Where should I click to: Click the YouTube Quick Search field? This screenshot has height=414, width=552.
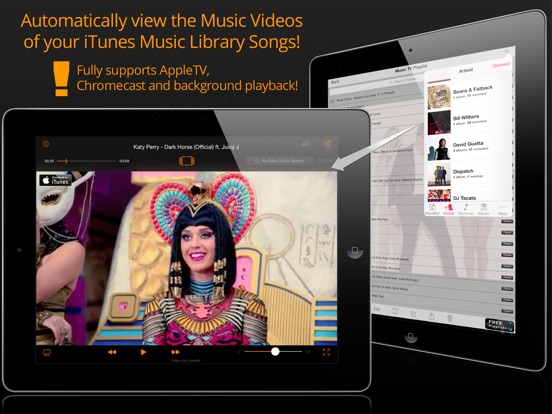pos(280,161)
